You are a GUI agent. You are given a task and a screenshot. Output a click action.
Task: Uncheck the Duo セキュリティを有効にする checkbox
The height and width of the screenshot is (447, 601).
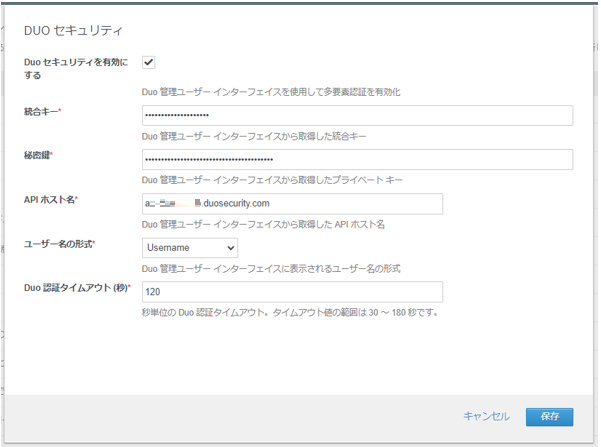[148, 62]
